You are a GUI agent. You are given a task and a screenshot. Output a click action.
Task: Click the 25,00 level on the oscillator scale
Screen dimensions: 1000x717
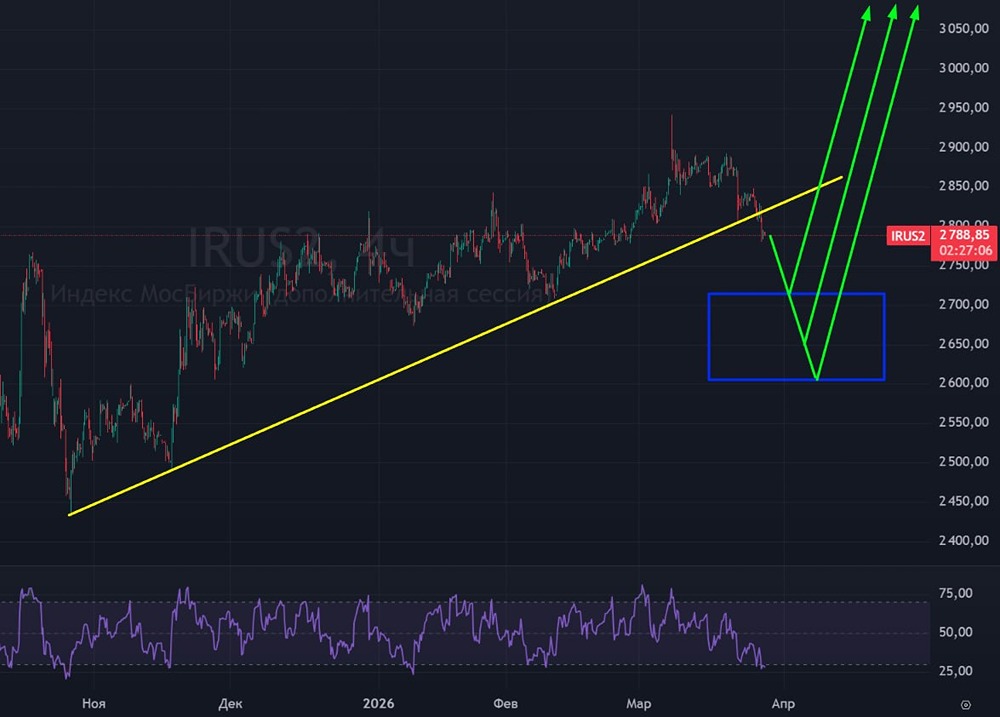pos(955,671)
